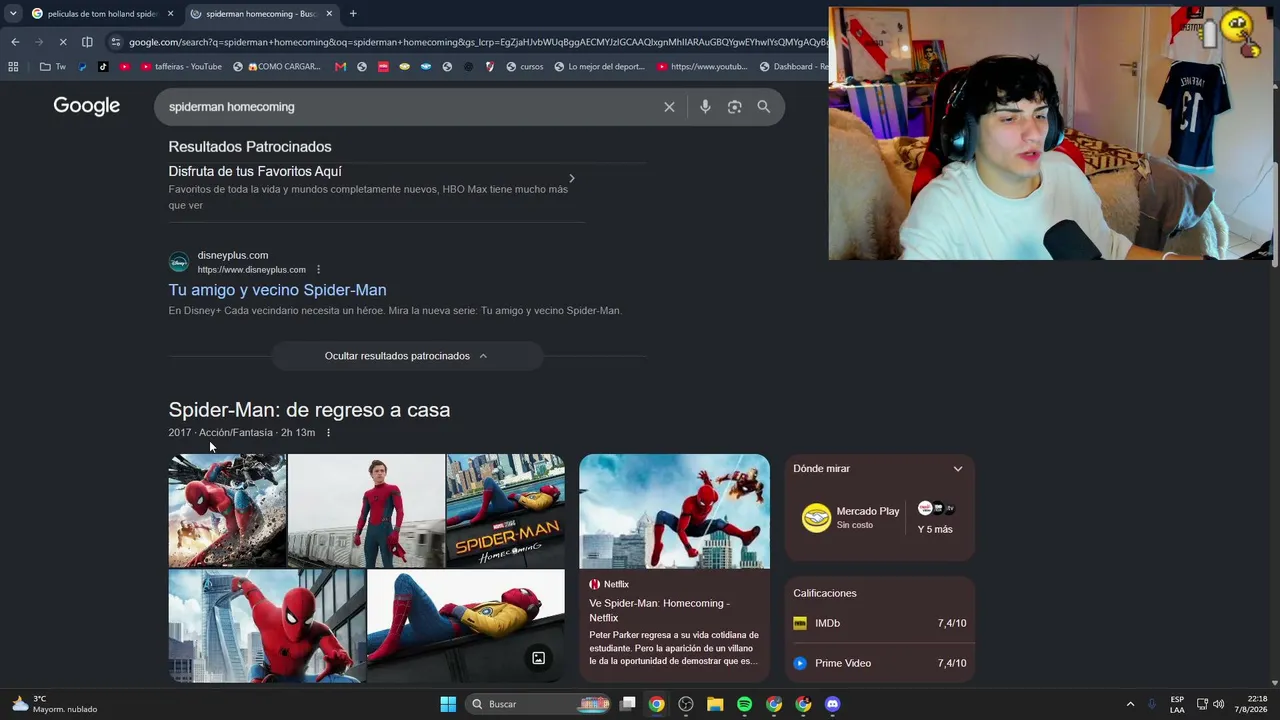Screen dimensions: 1280x720
Task: Click the Windows taskbar Buscar search box
Action: pyautogui.click(x=538, y=704)
